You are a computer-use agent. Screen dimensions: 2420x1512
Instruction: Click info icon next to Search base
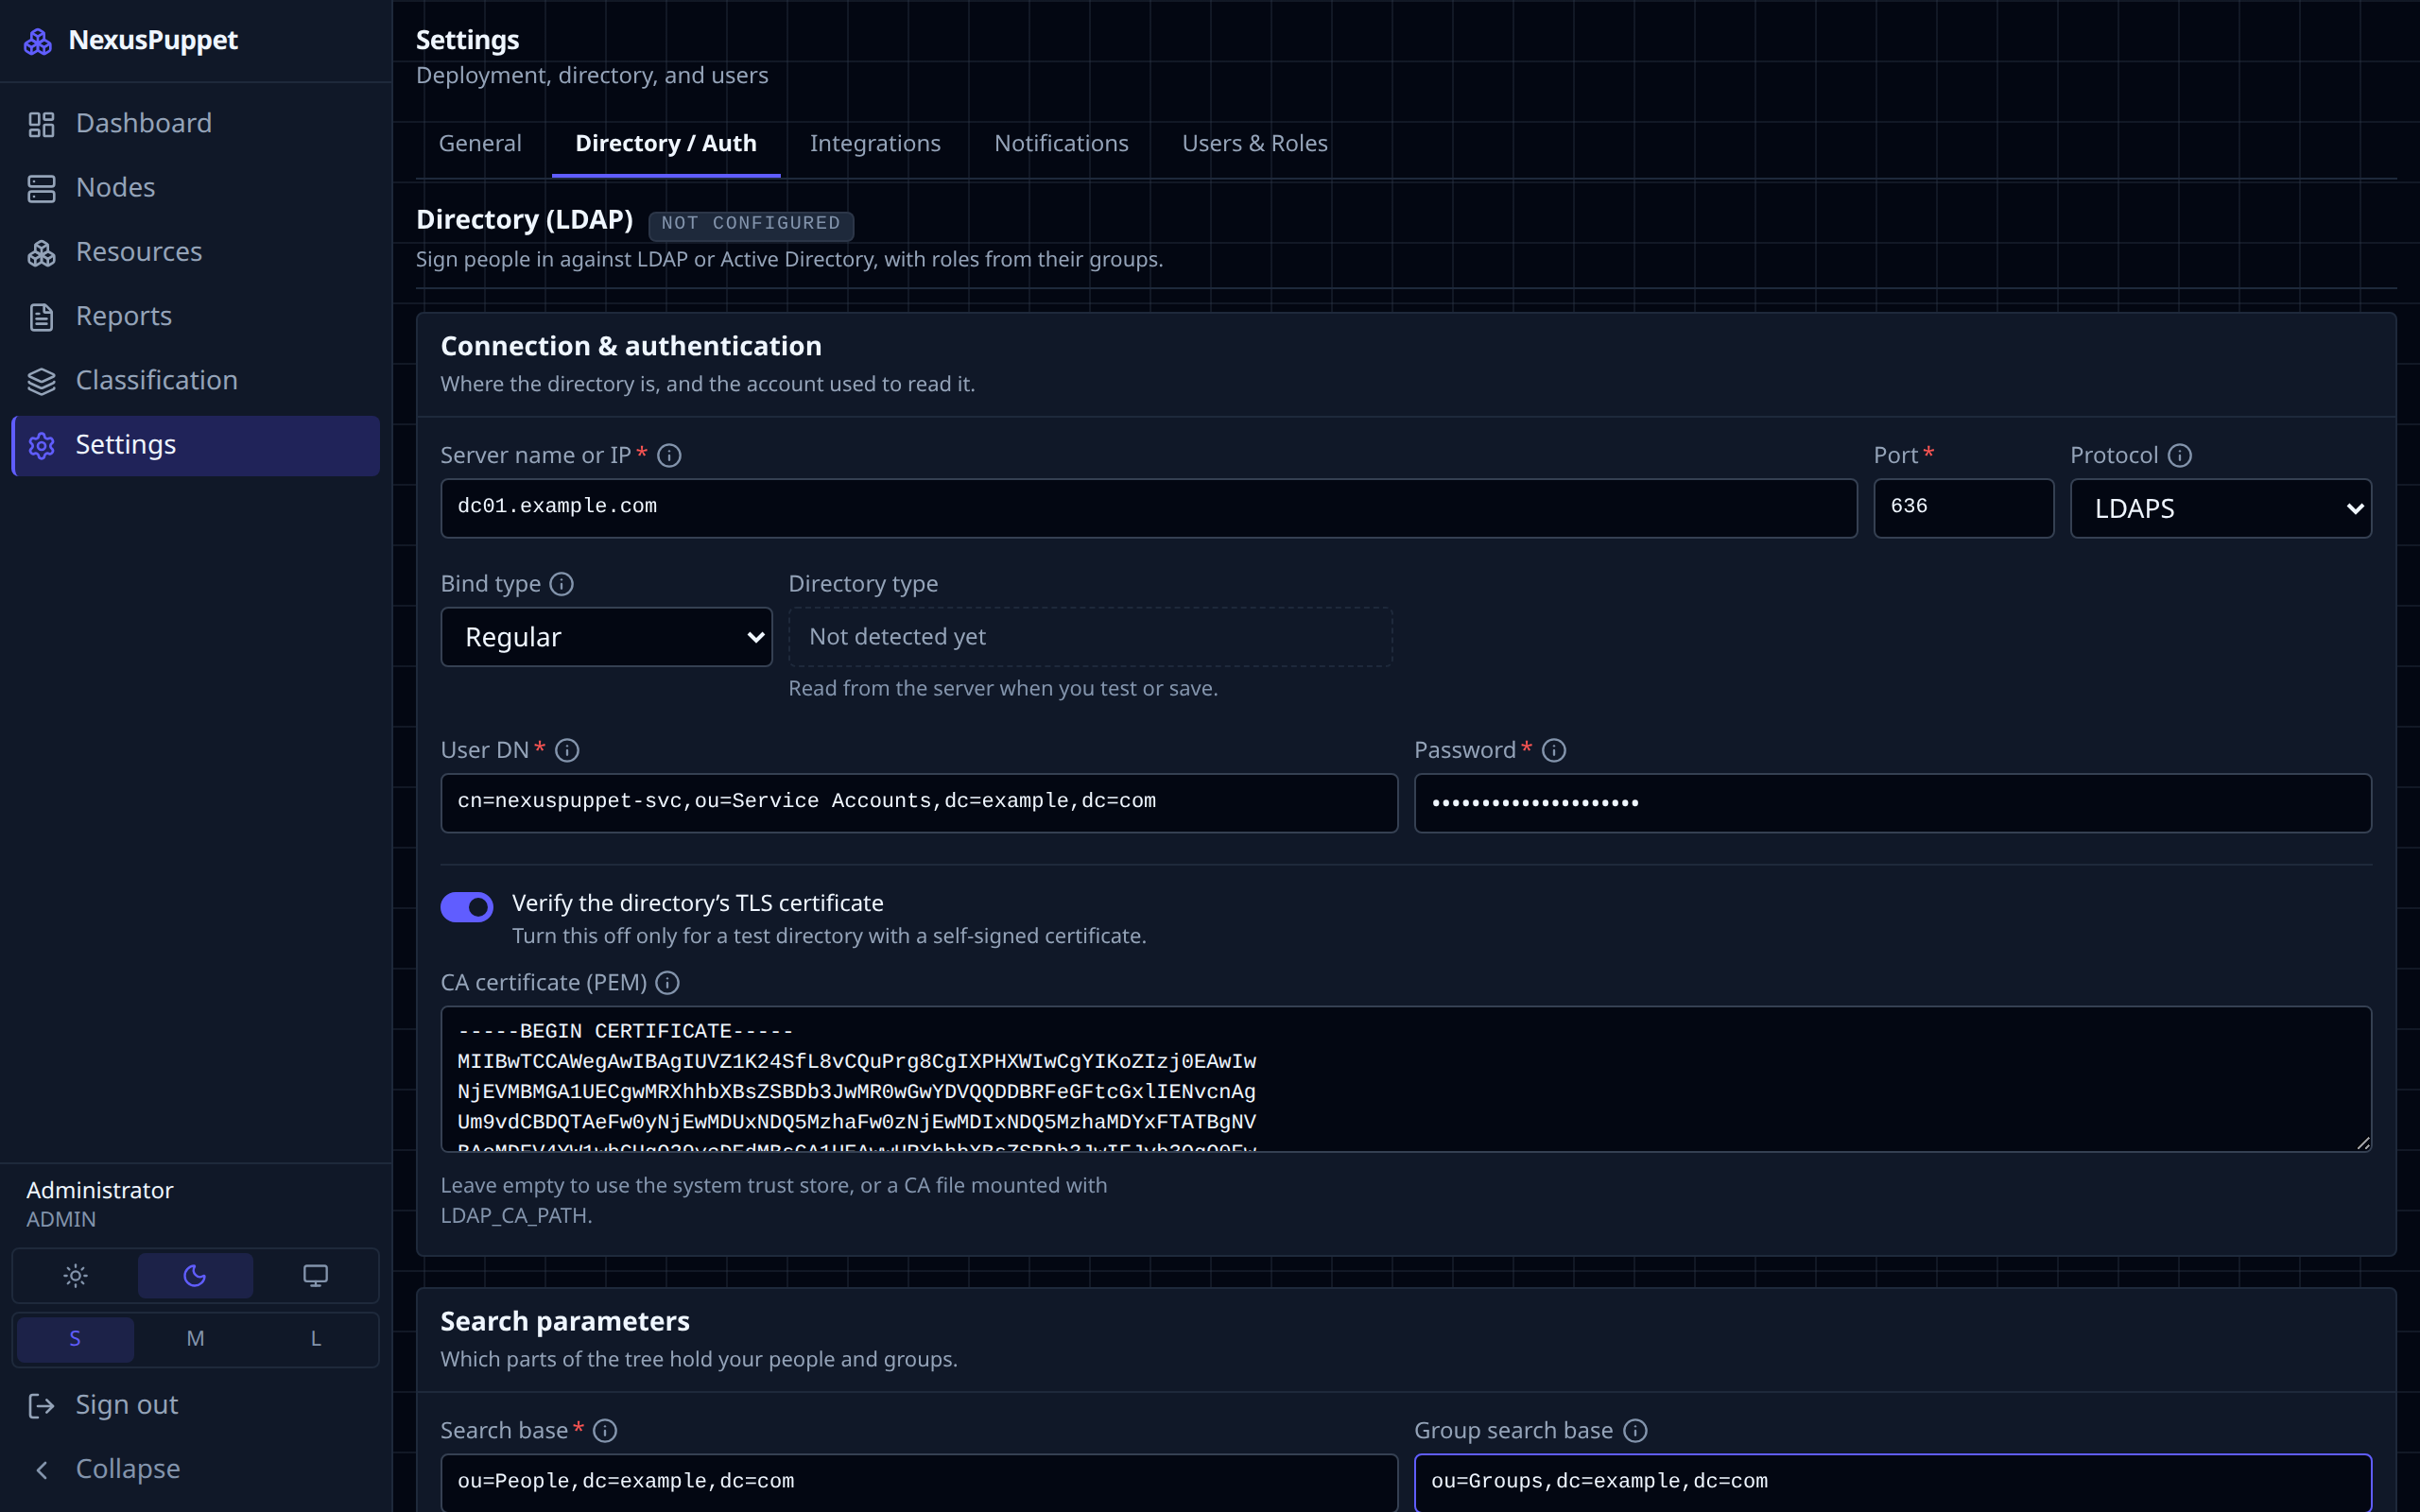[x=605, y=1431]
